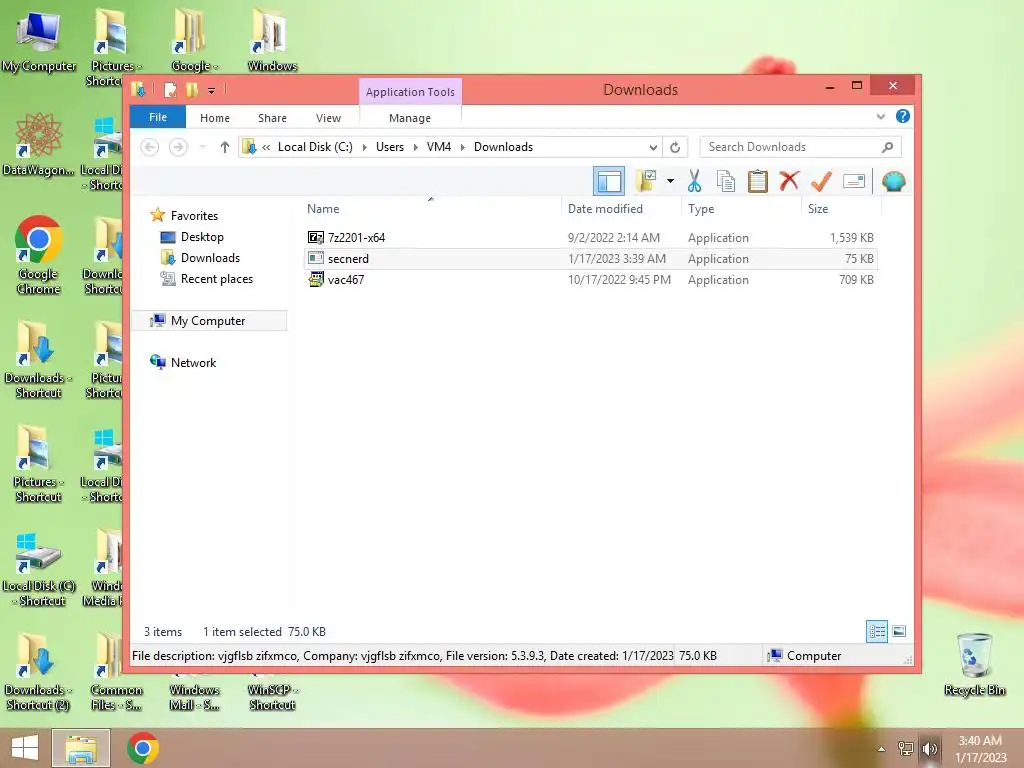Open Downloads in the navigation pane
The height and width of the screenshot is (768, 1024).
pyautogui.click(x=210, y=258)
